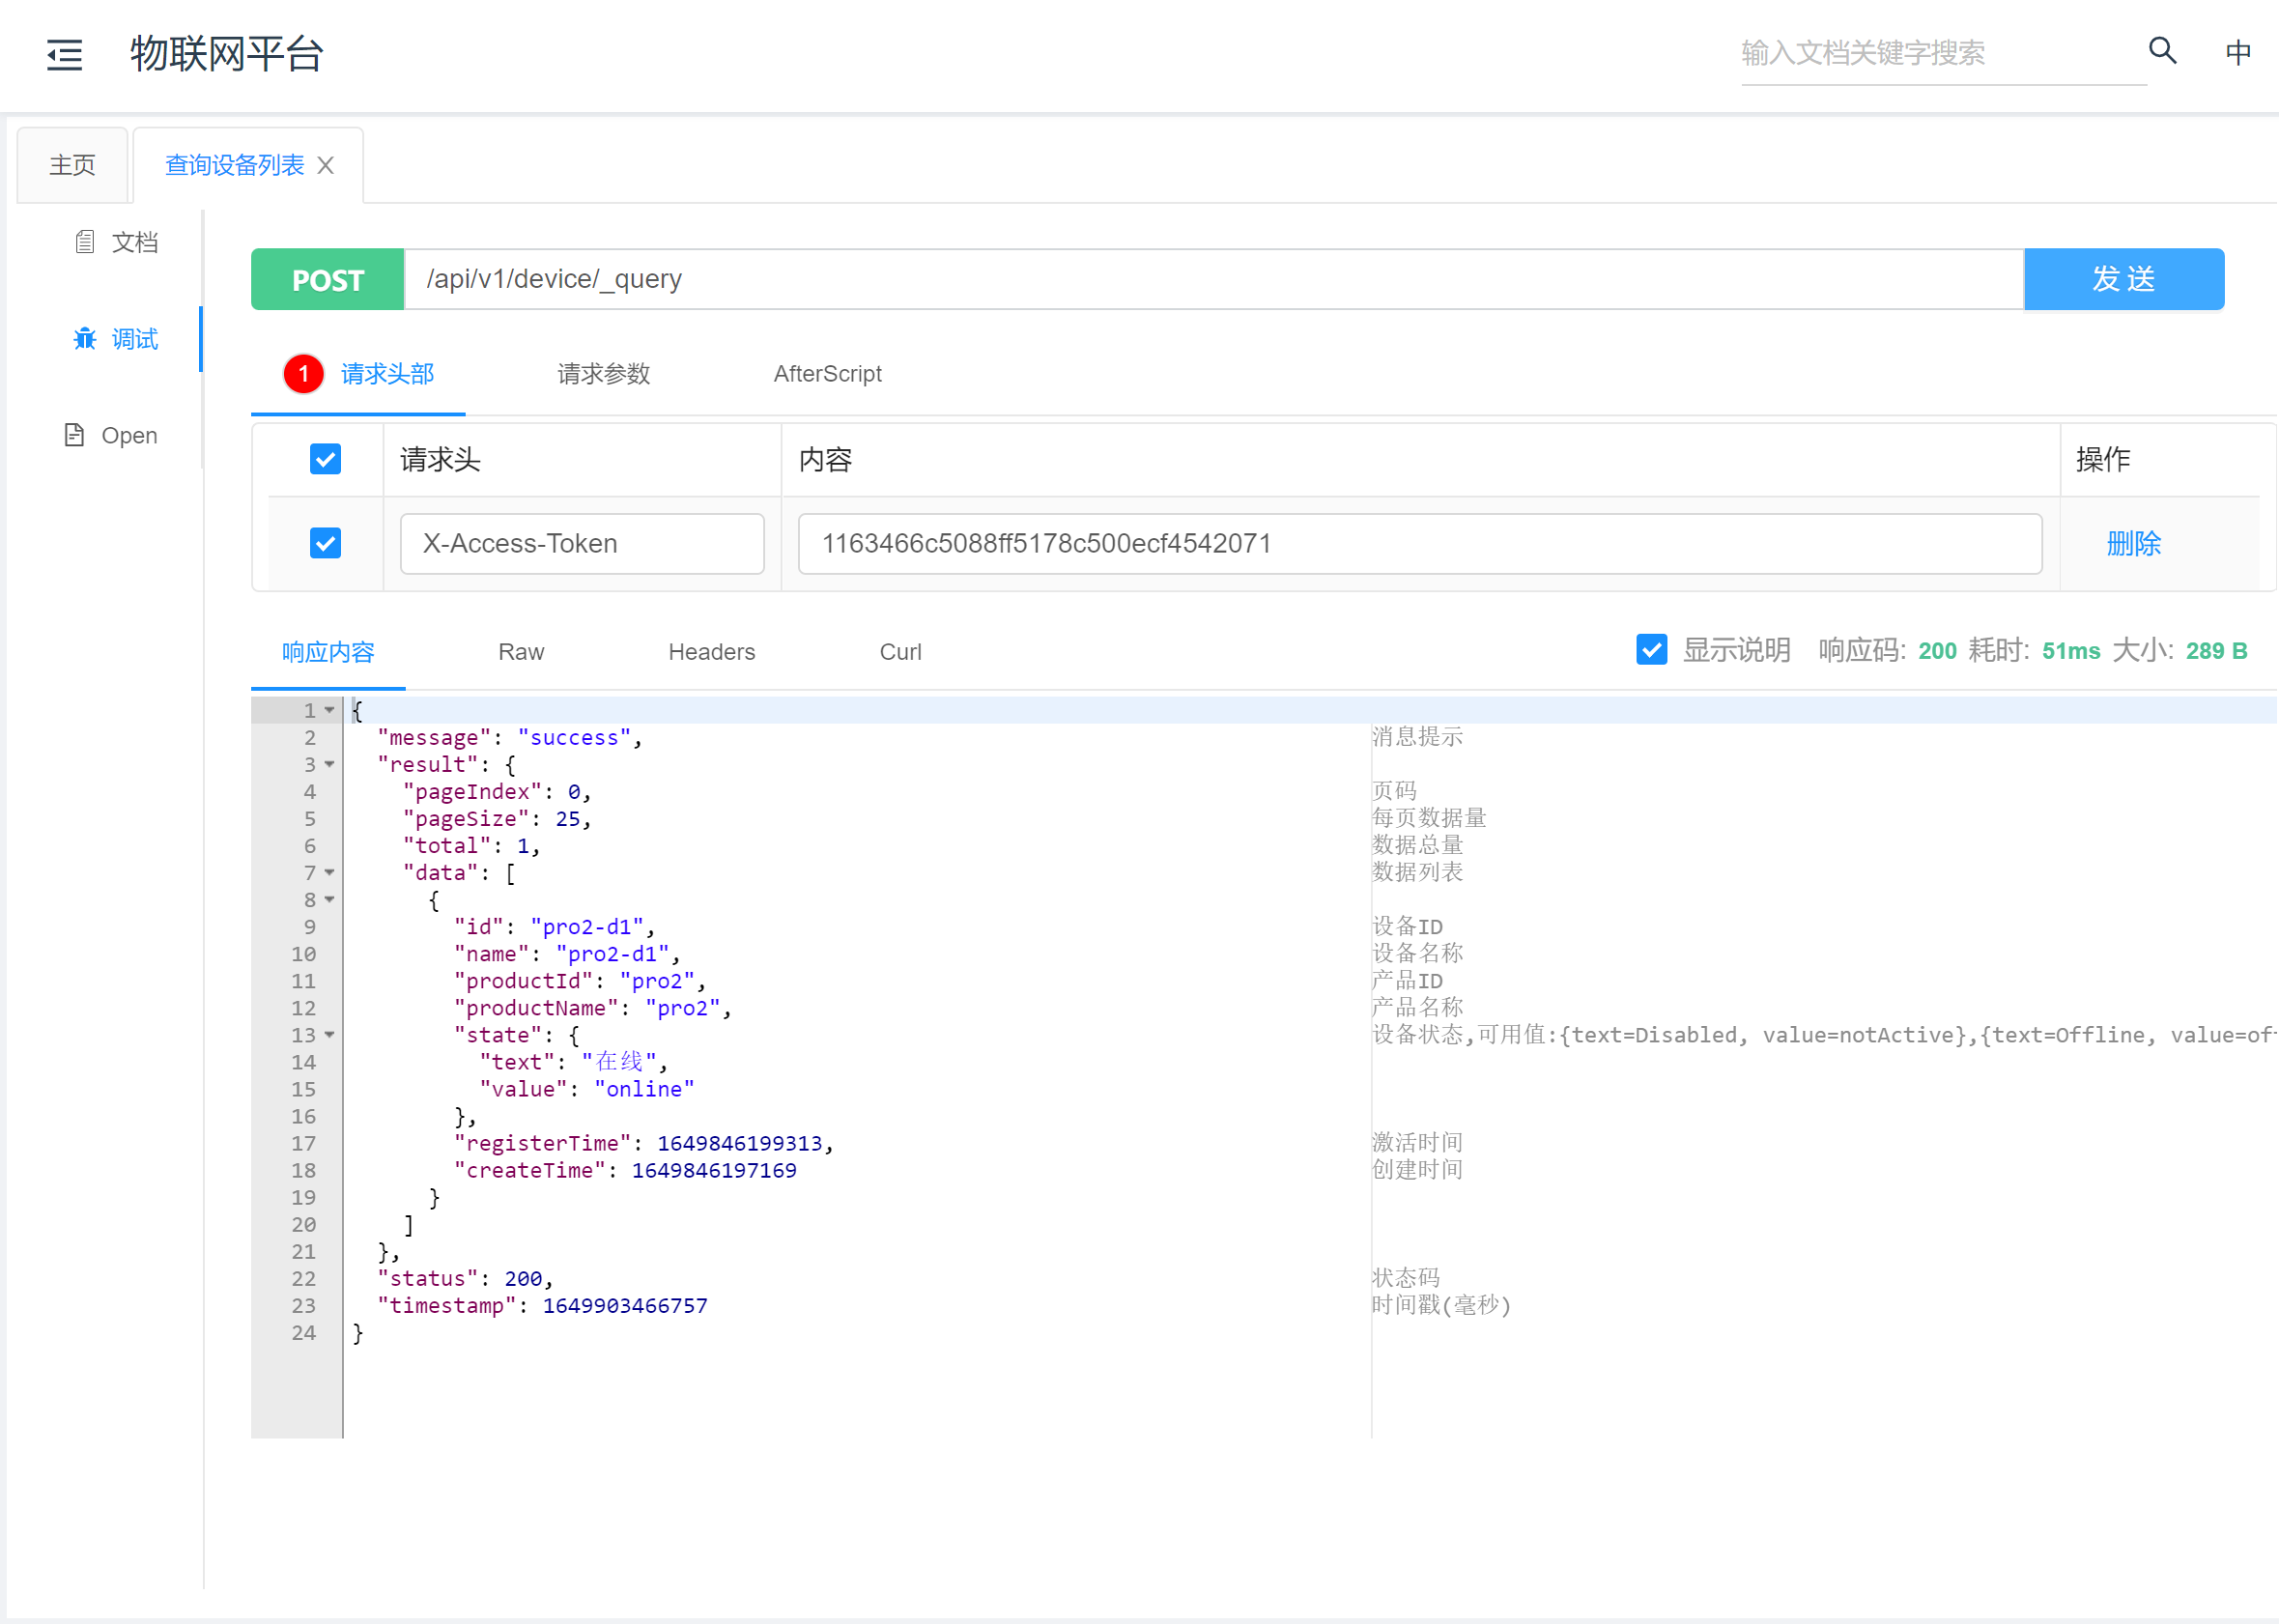The width and height of the screenshot is (2279, 1624).
Task: Click the 时间戳(毫秒) description text
Action: [1441, 1305]
